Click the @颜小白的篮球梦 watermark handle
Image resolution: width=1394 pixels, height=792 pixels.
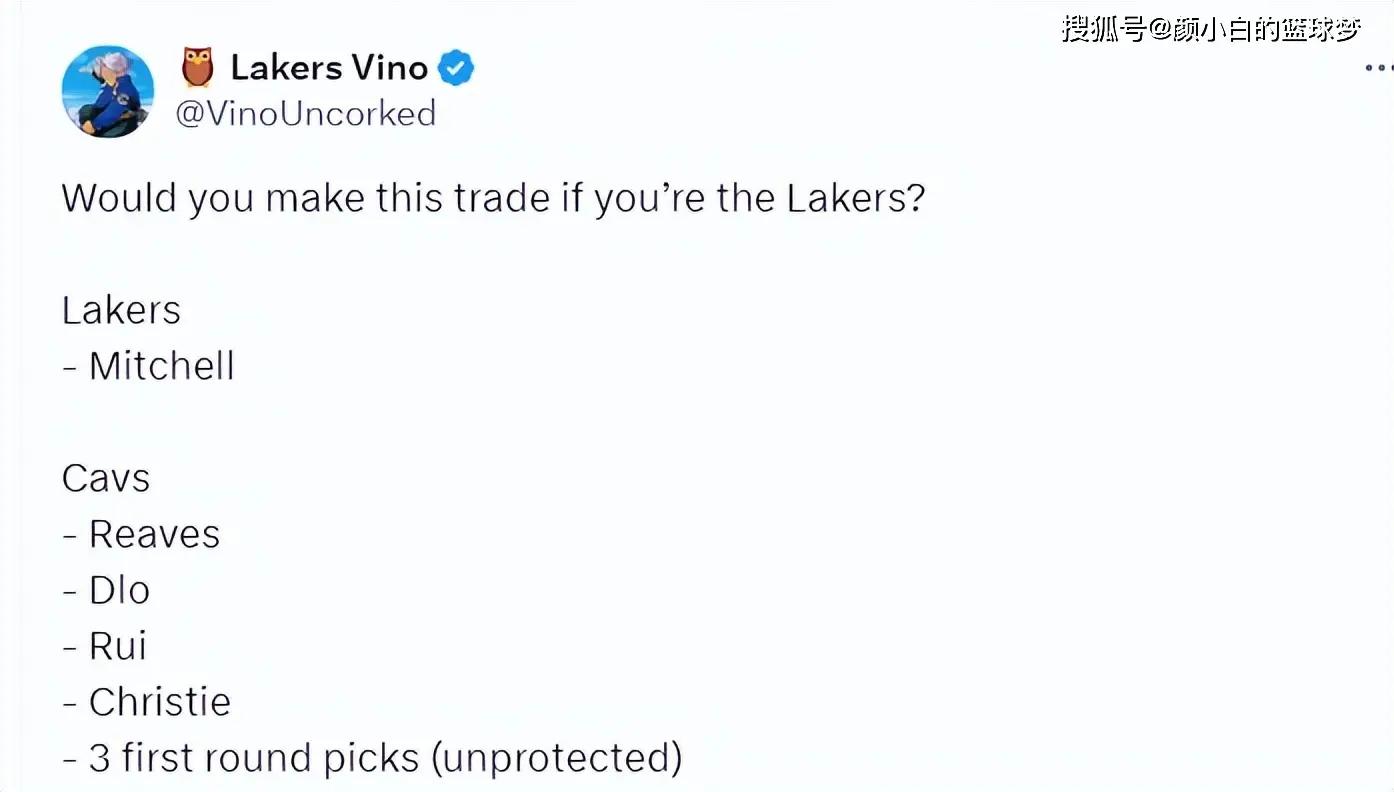tap(1254, 29)
